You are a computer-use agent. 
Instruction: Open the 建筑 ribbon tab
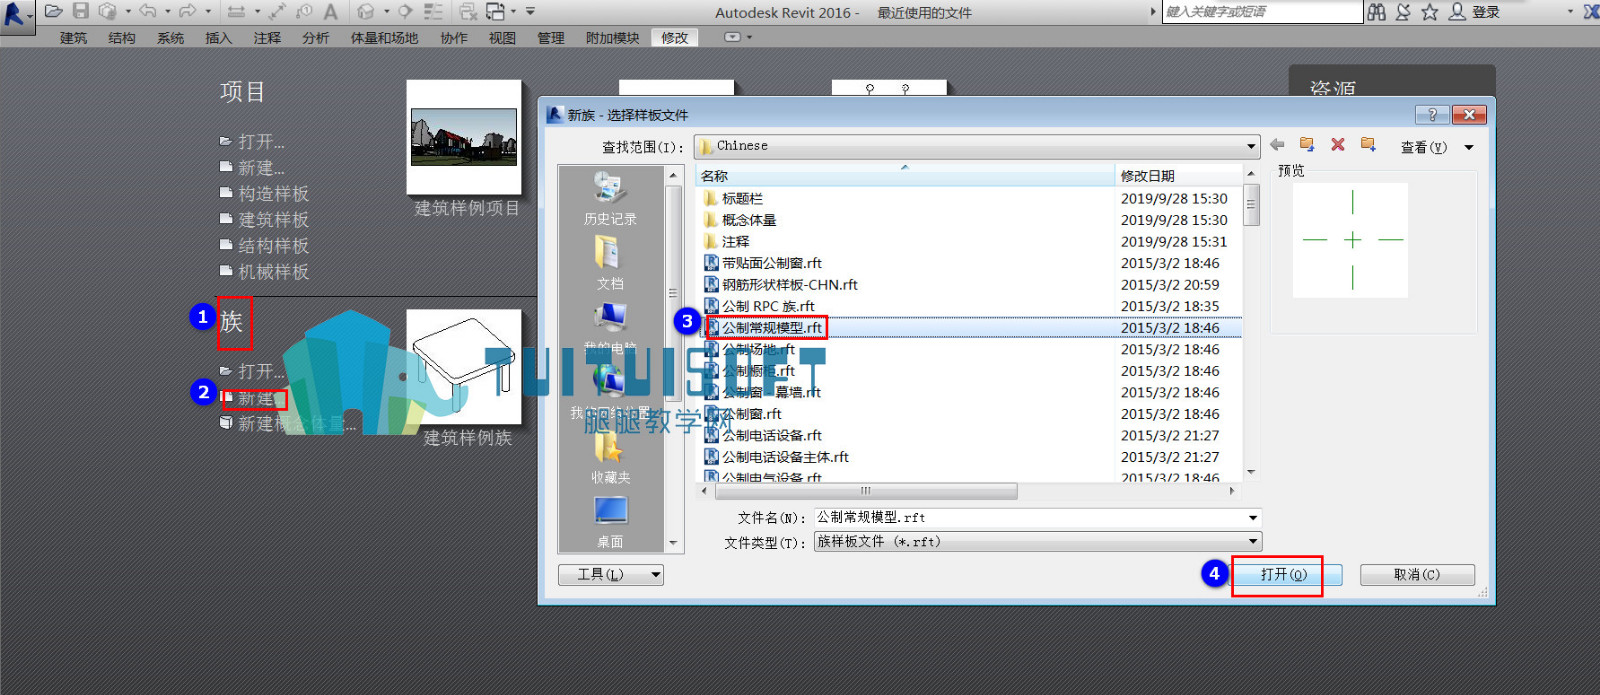coord(73,38)
